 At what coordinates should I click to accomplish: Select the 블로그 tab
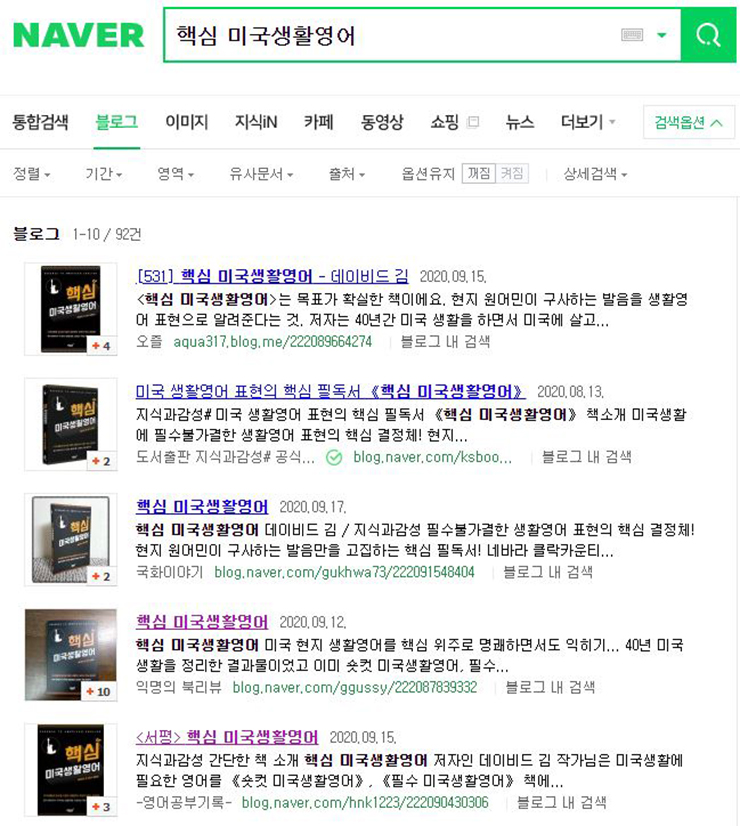tap(116, 122)
